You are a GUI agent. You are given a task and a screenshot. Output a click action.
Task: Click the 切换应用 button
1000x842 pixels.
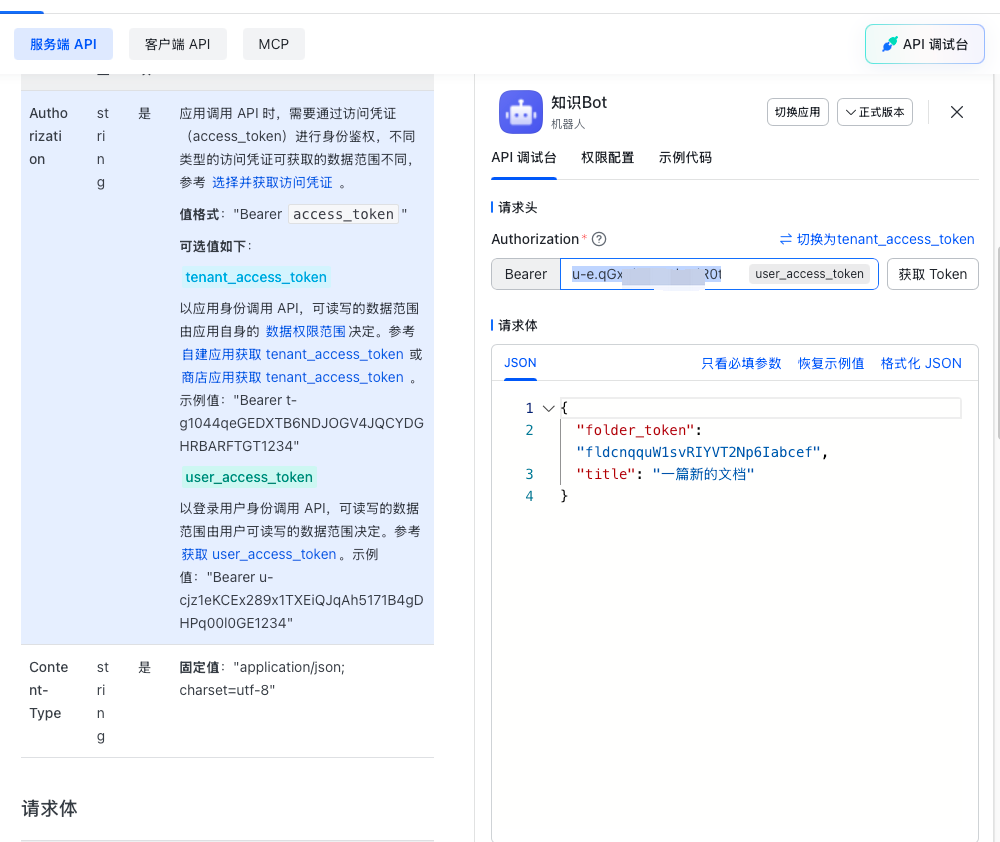(797, 112)
